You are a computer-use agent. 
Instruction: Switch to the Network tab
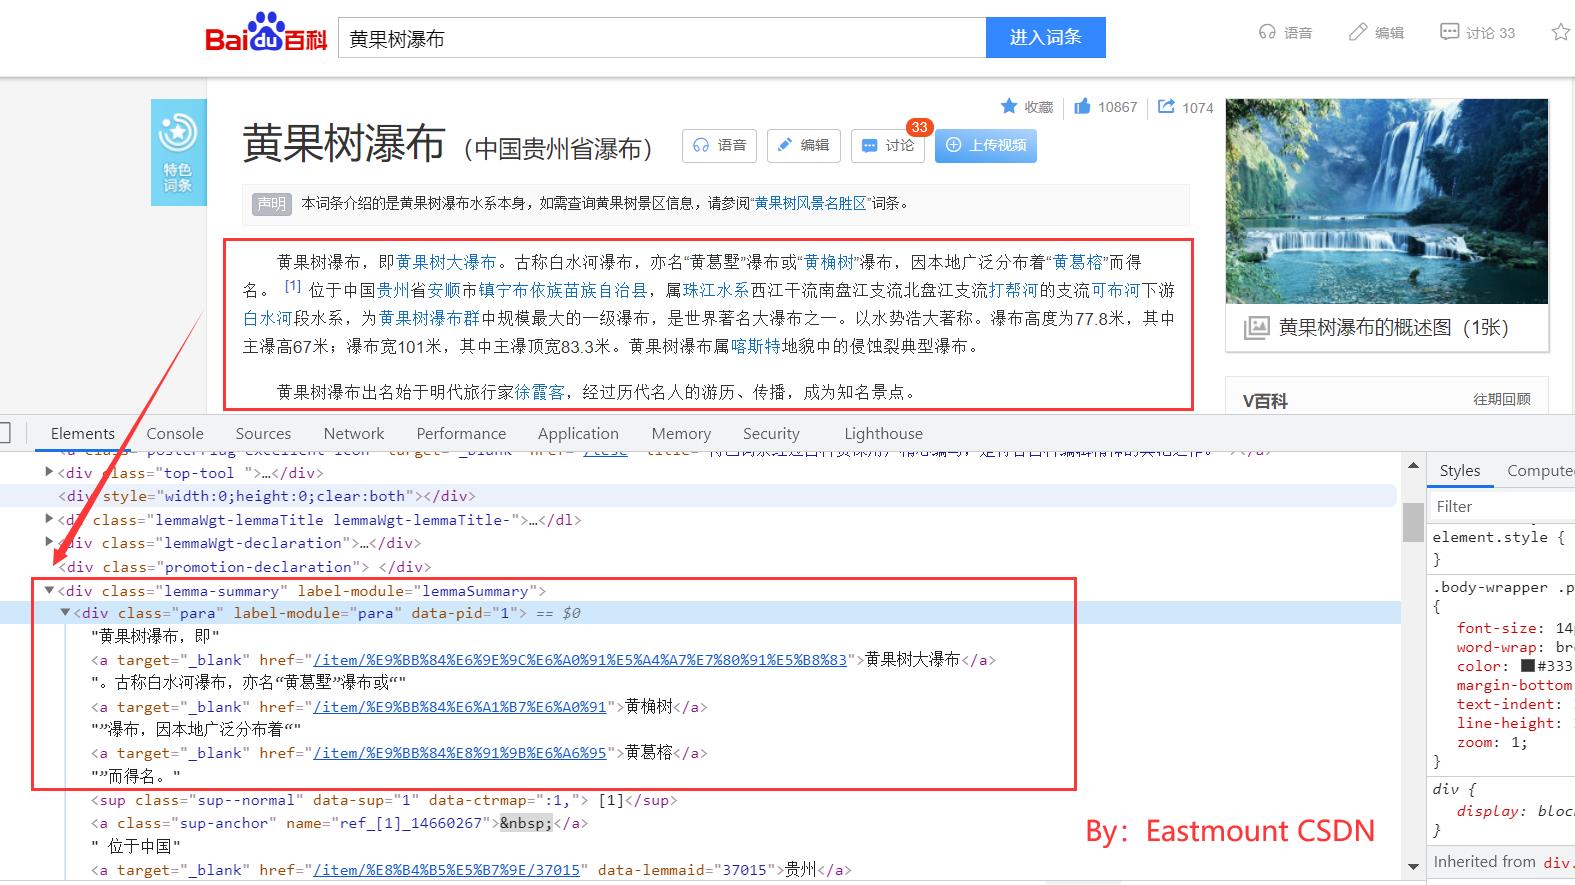pyautogui.click(x=354, y=433)
